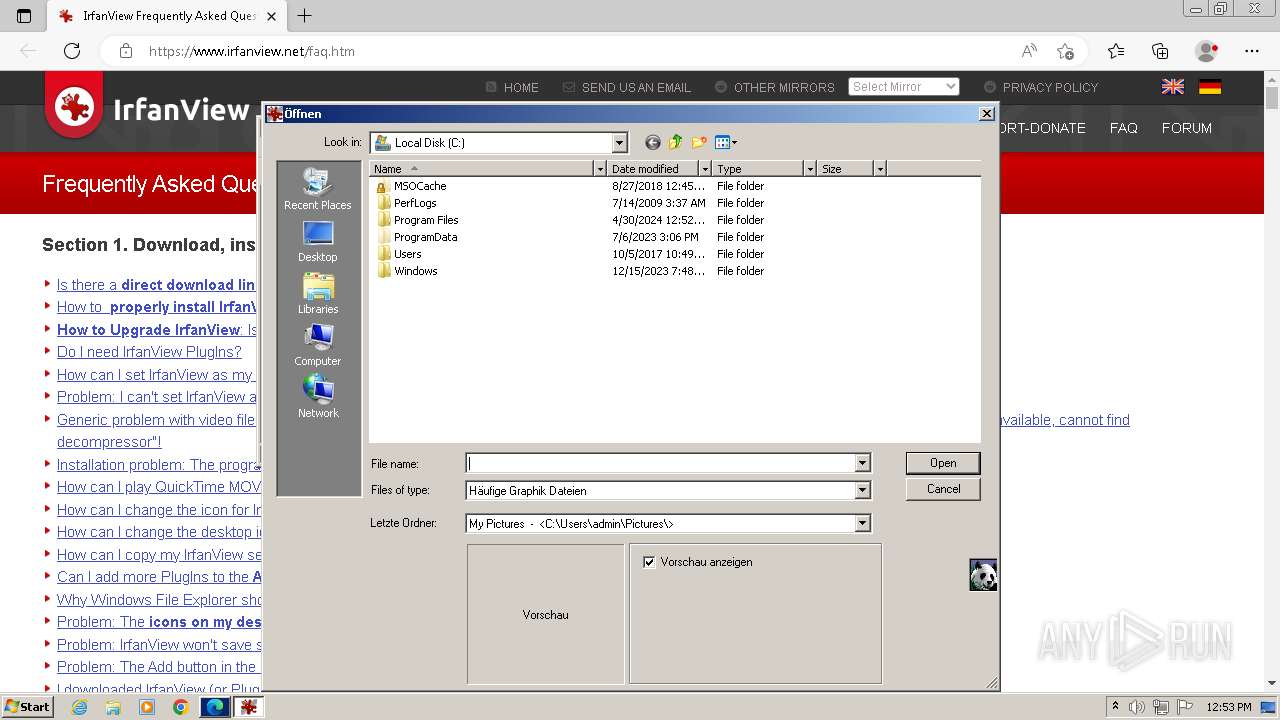Open Internet Explorer from the taskbar
Viewport: 1280px width, 720px height.
point(79,707)
